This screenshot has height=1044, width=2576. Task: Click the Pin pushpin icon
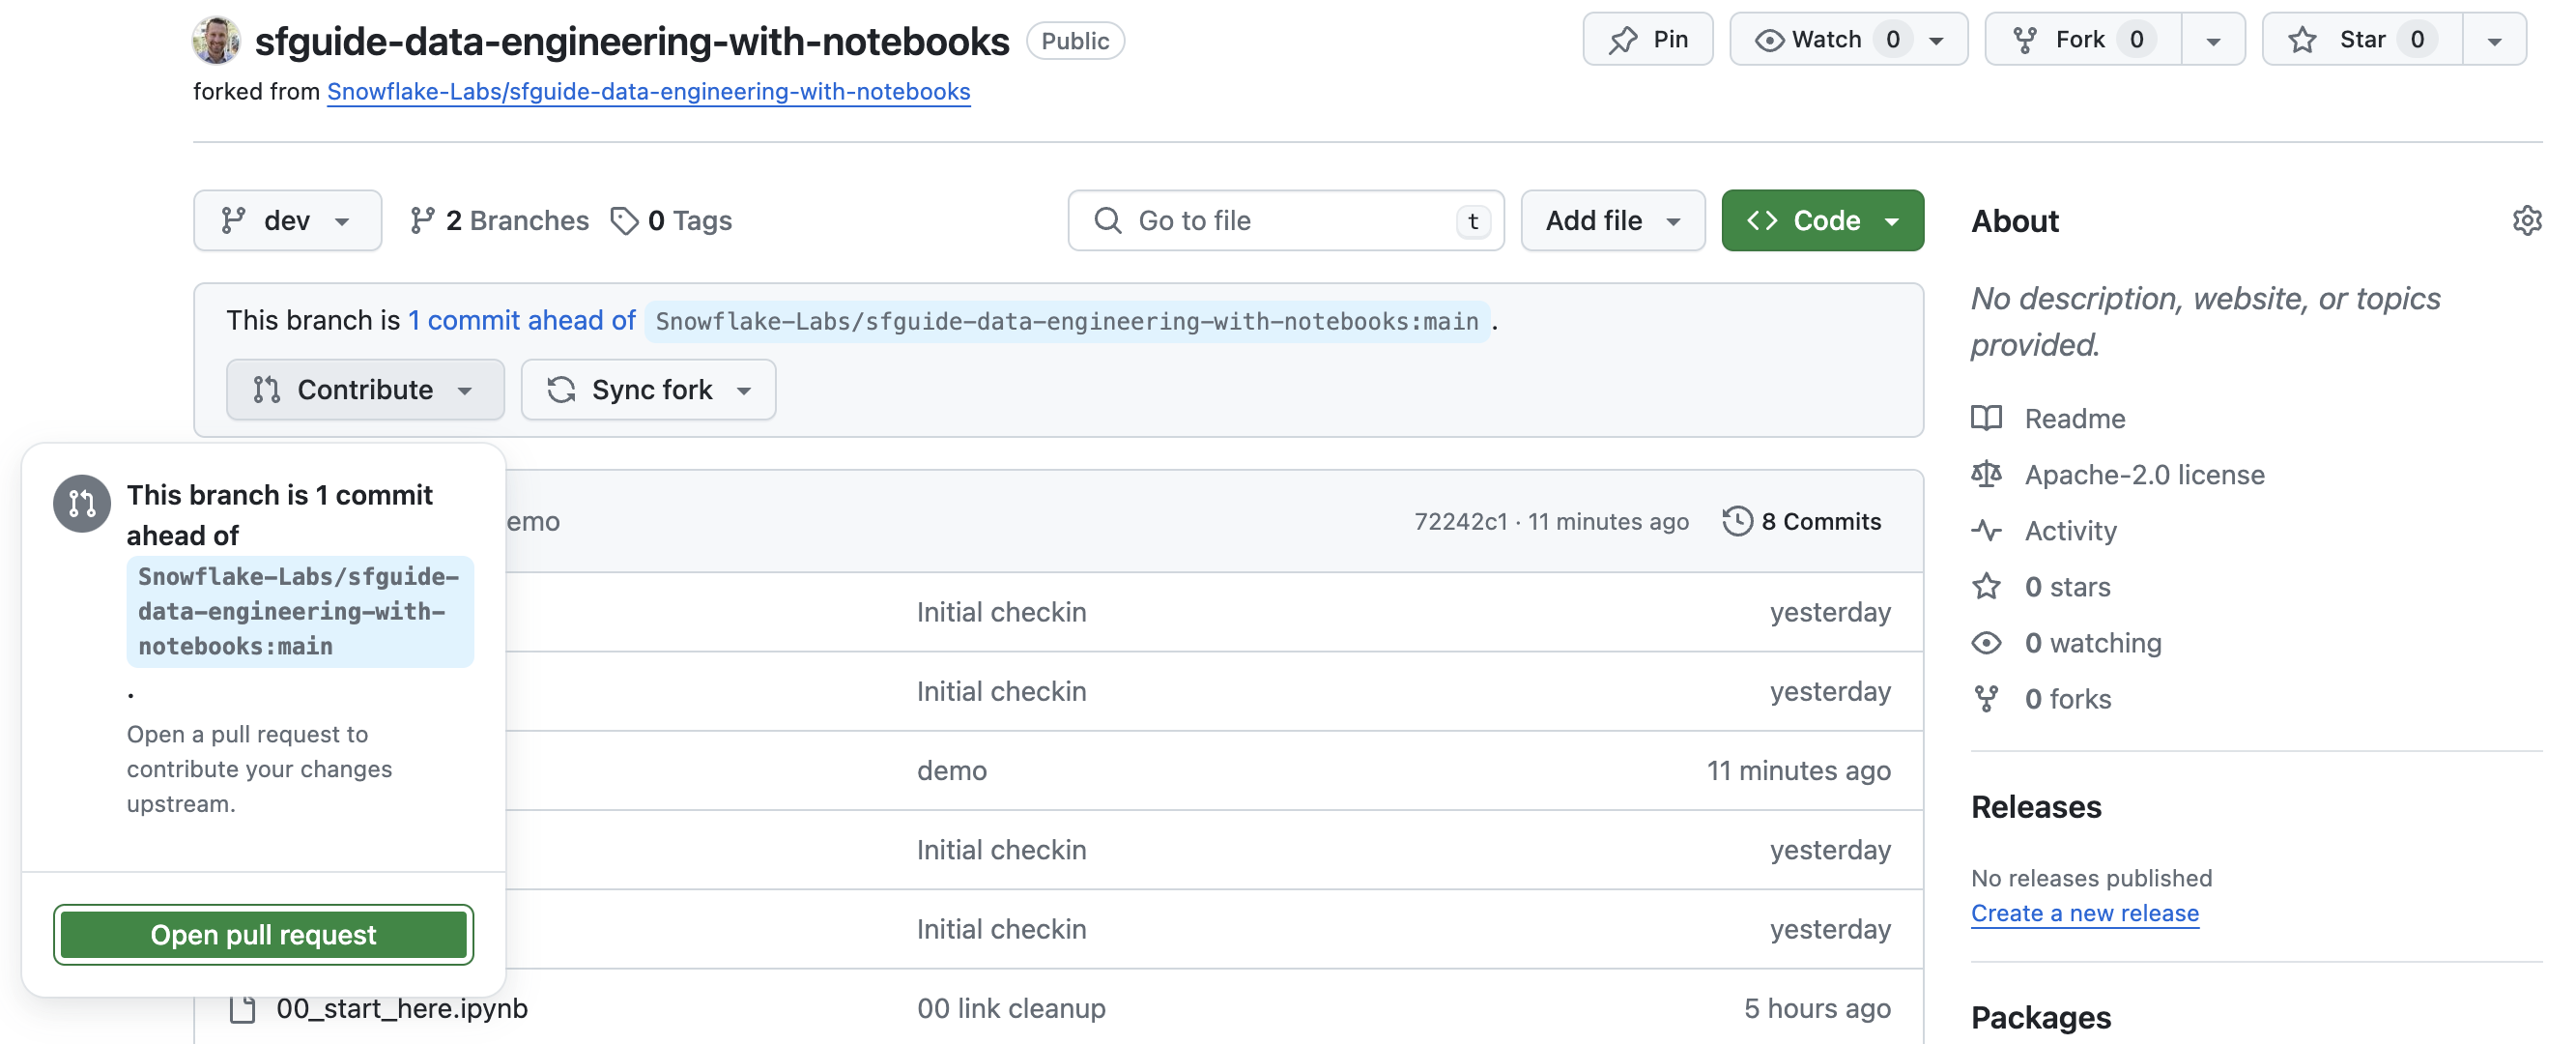pyautogui.click(x=1623, y=40)
